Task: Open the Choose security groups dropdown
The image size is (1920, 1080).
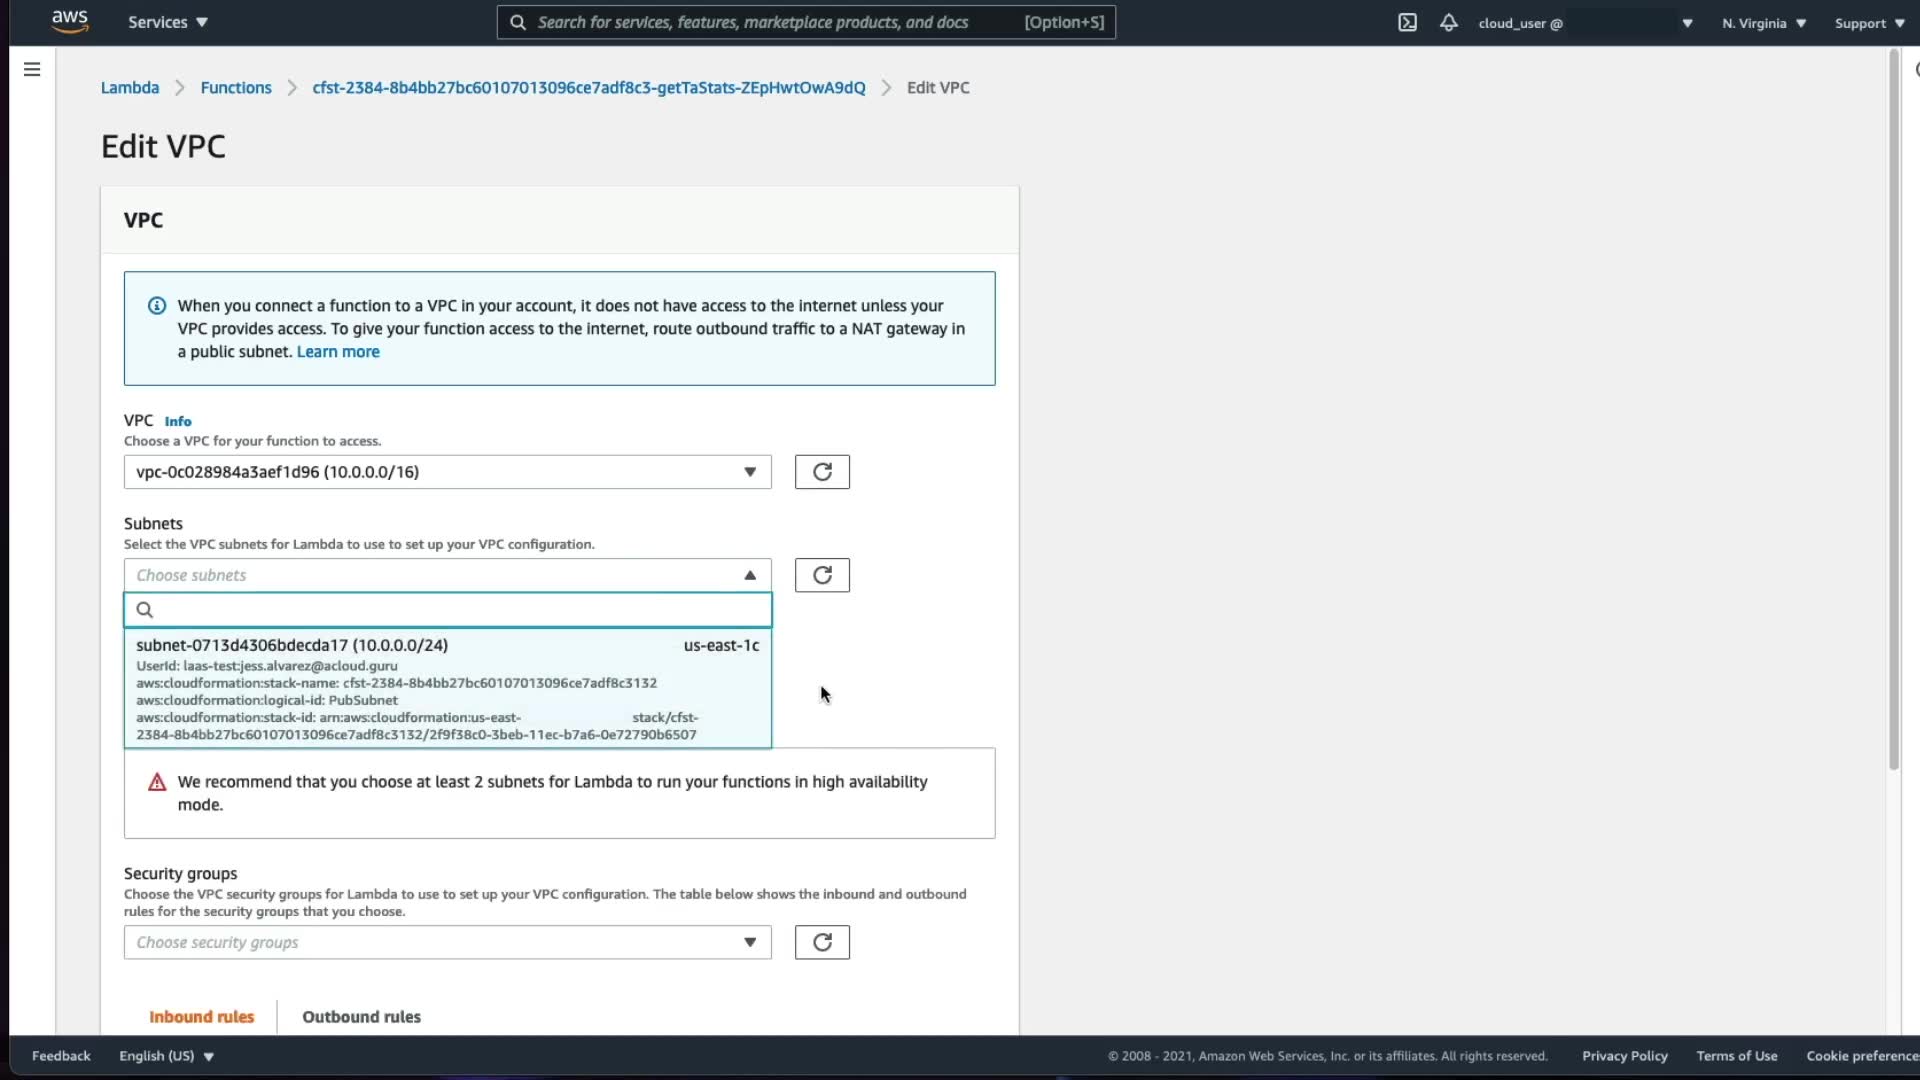Action: tap(447, 942)
